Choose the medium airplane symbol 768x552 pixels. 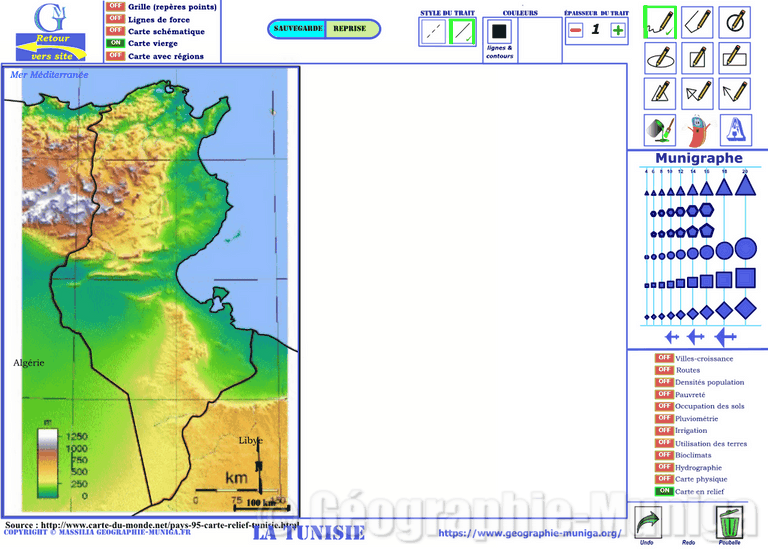[696, 337]
